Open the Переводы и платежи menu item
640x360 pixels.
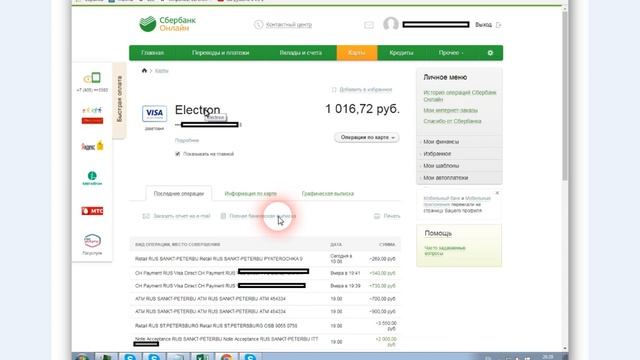coord(220,53)
